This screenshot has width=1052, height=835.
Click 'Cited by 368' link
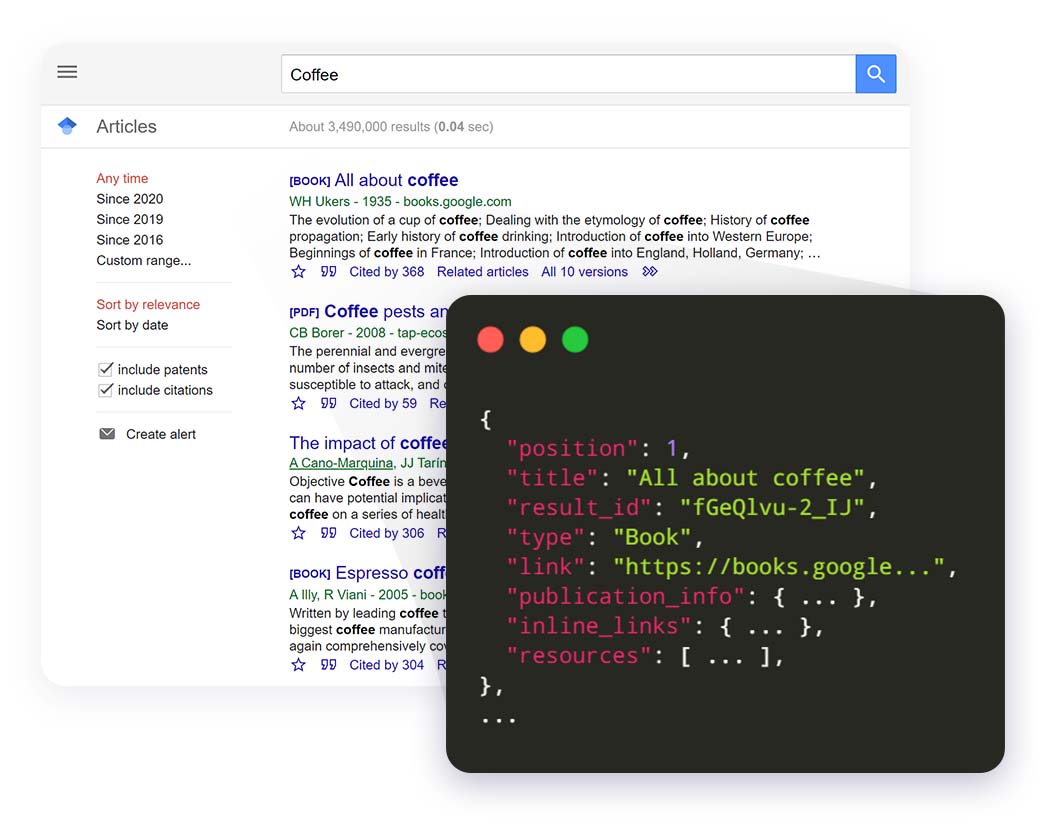[386, 272]
